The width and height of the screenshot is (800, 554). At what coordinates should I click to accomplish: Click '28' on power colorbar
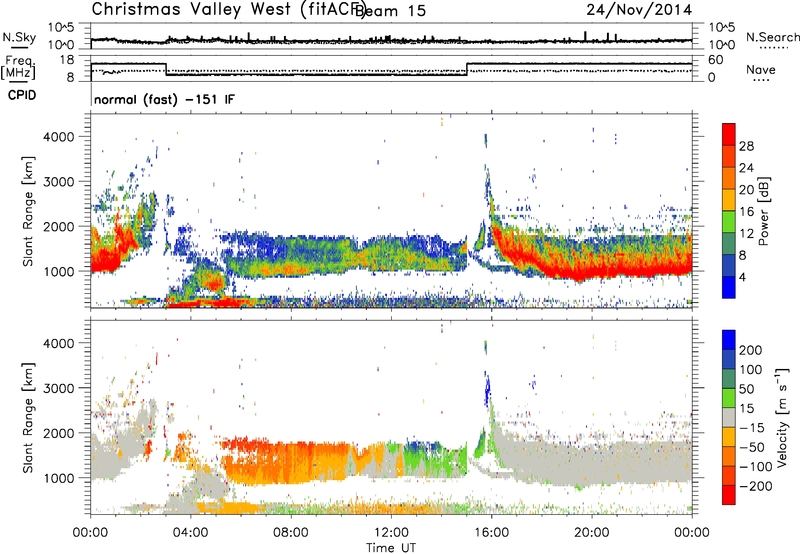(746, 146)
